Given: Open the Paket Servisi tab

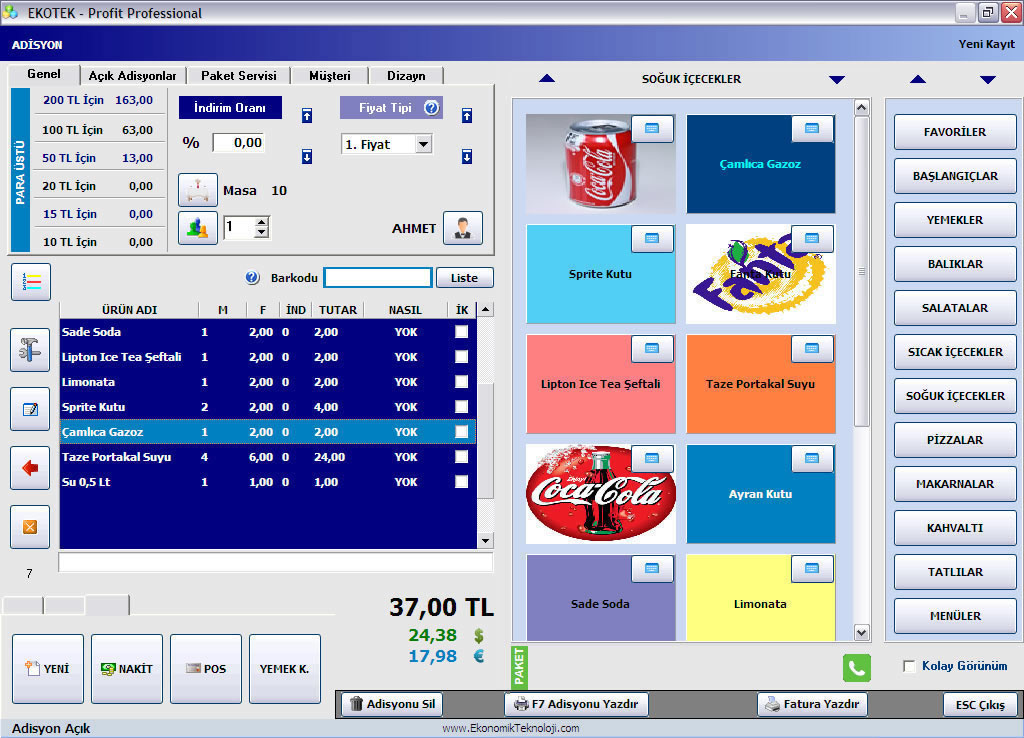Looking at the screenshot, I should (x=238, y=76).
